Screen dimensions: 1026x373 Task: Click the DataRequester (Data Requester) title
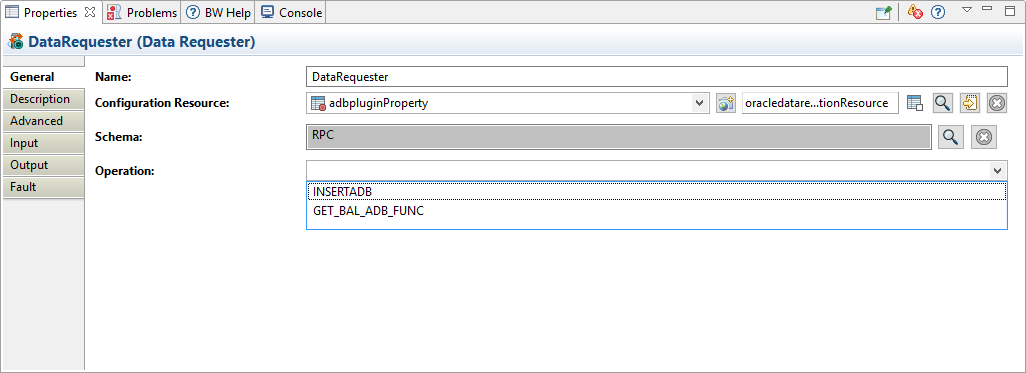coord(141,43)
